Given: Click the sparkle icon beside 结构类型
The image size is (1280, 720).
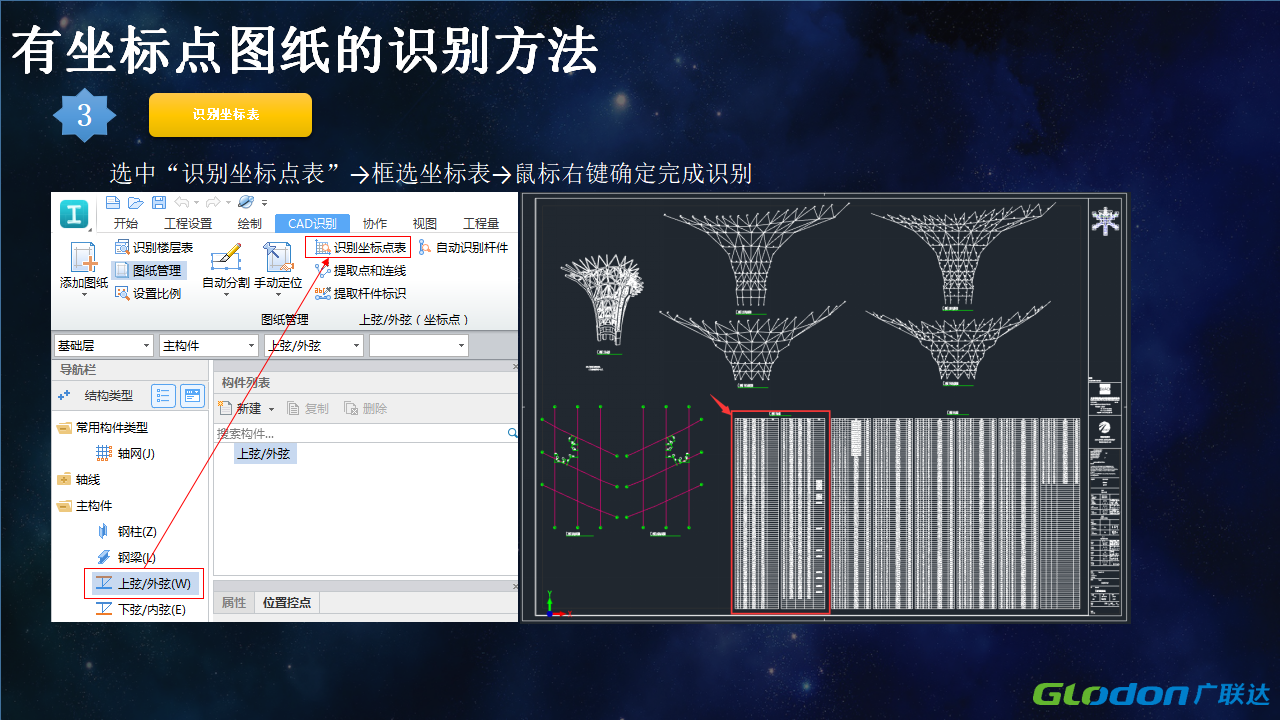Looking at the screenshot, I should (x=64, y=396).
